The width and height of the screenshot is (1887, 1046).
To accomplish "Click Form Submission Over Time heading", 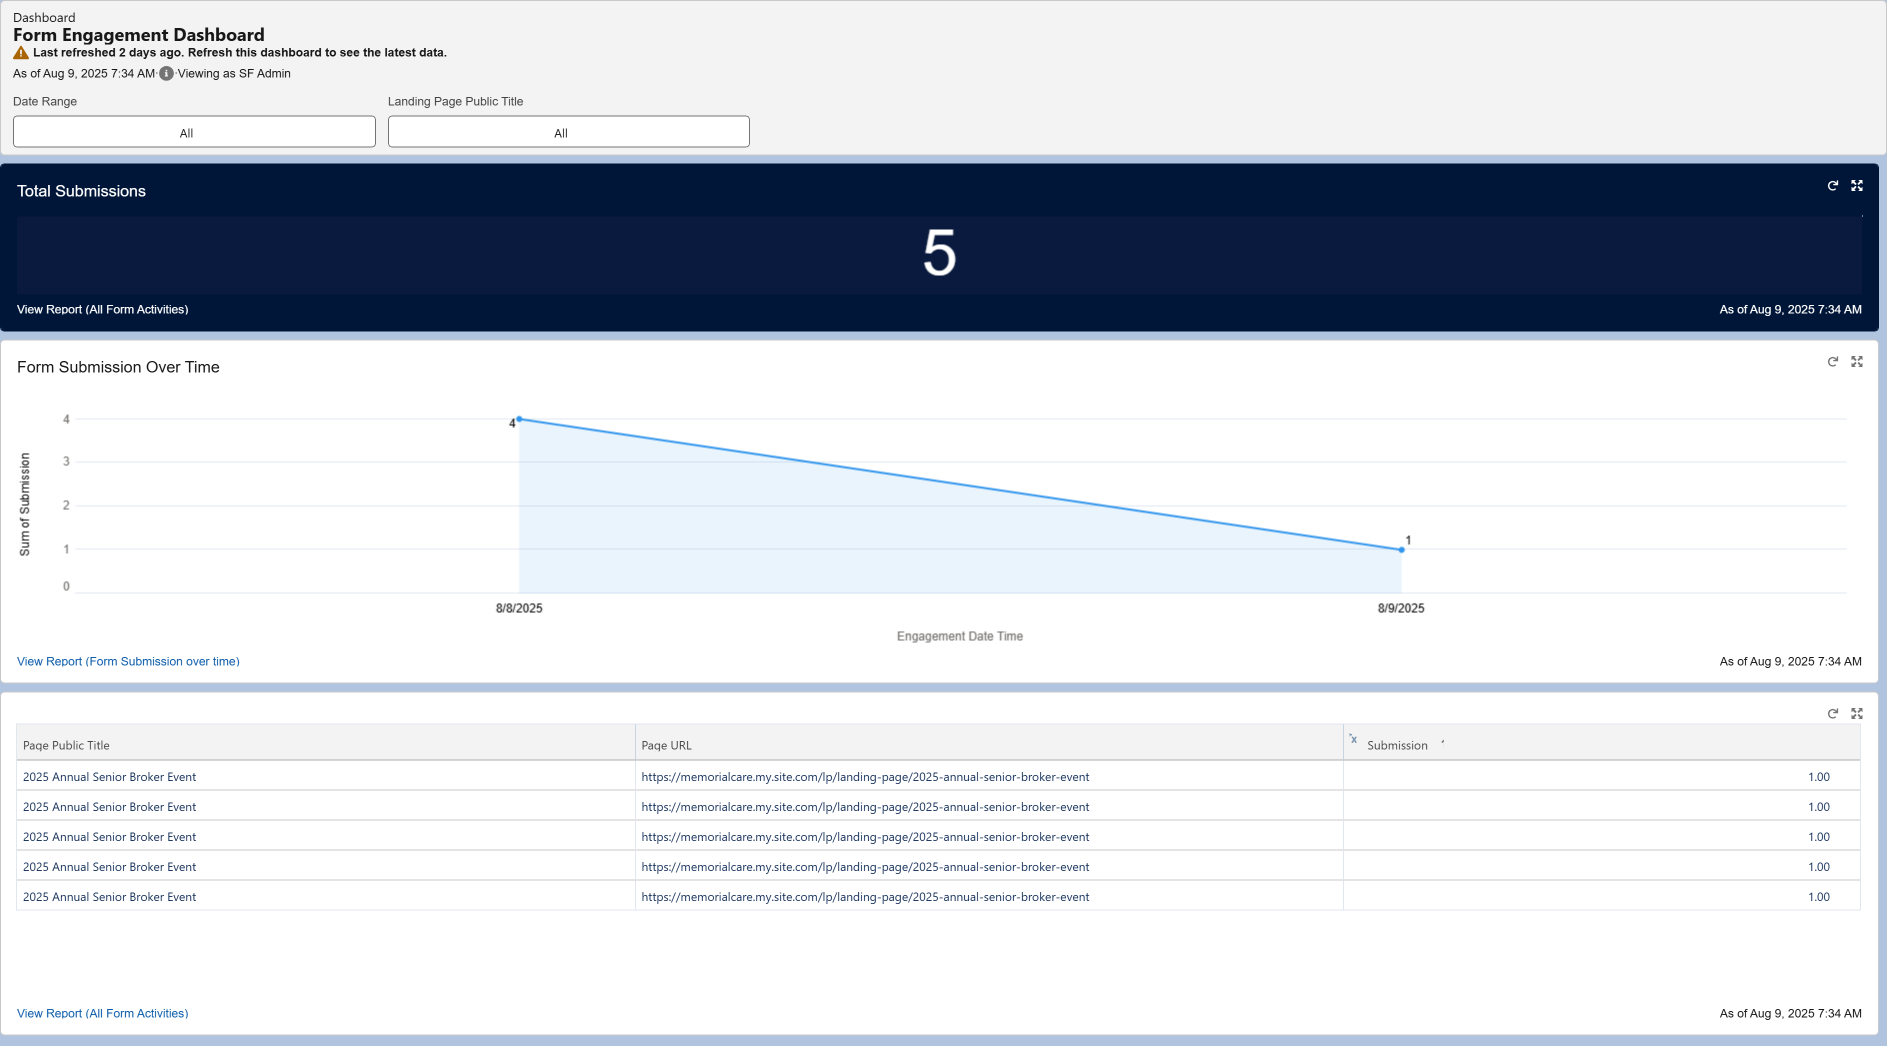I will pyautogui.click(x=118, y=367).
